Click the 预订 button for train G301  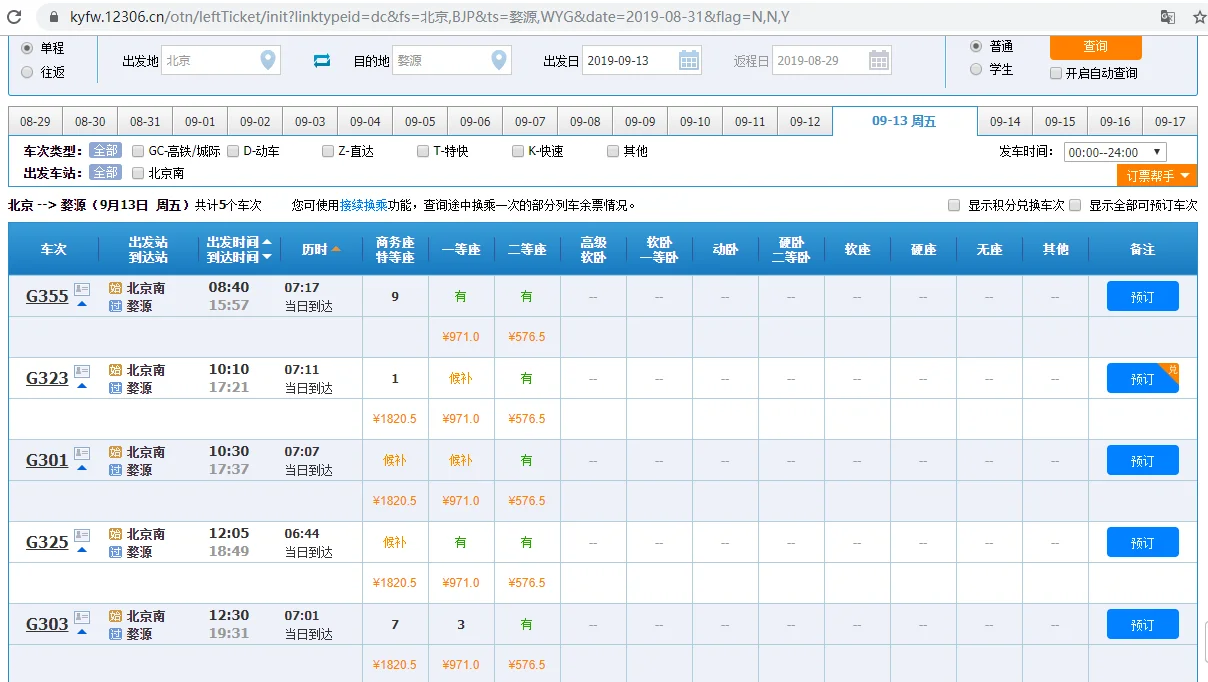pos(1142,460)
